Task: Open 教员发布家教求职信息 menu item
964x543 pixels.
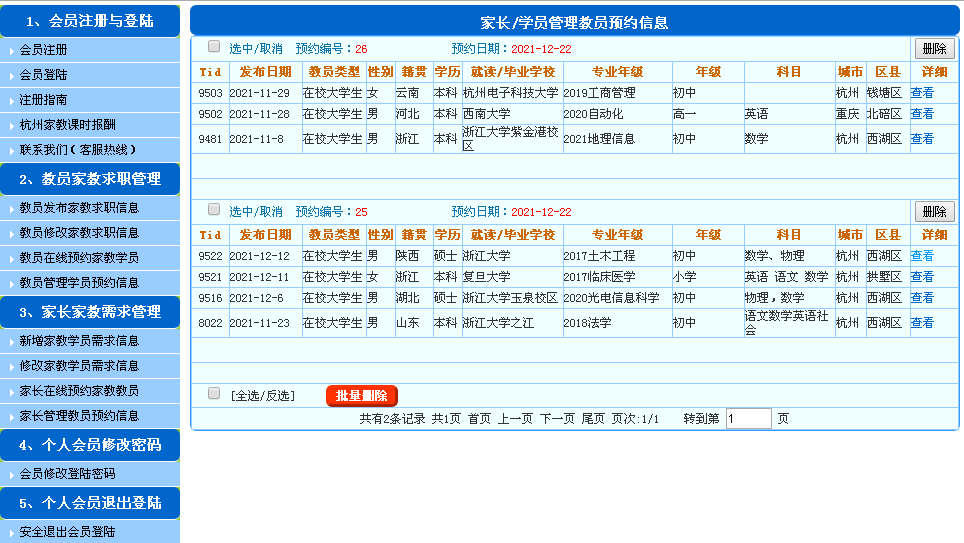Action: pos(80,208)
